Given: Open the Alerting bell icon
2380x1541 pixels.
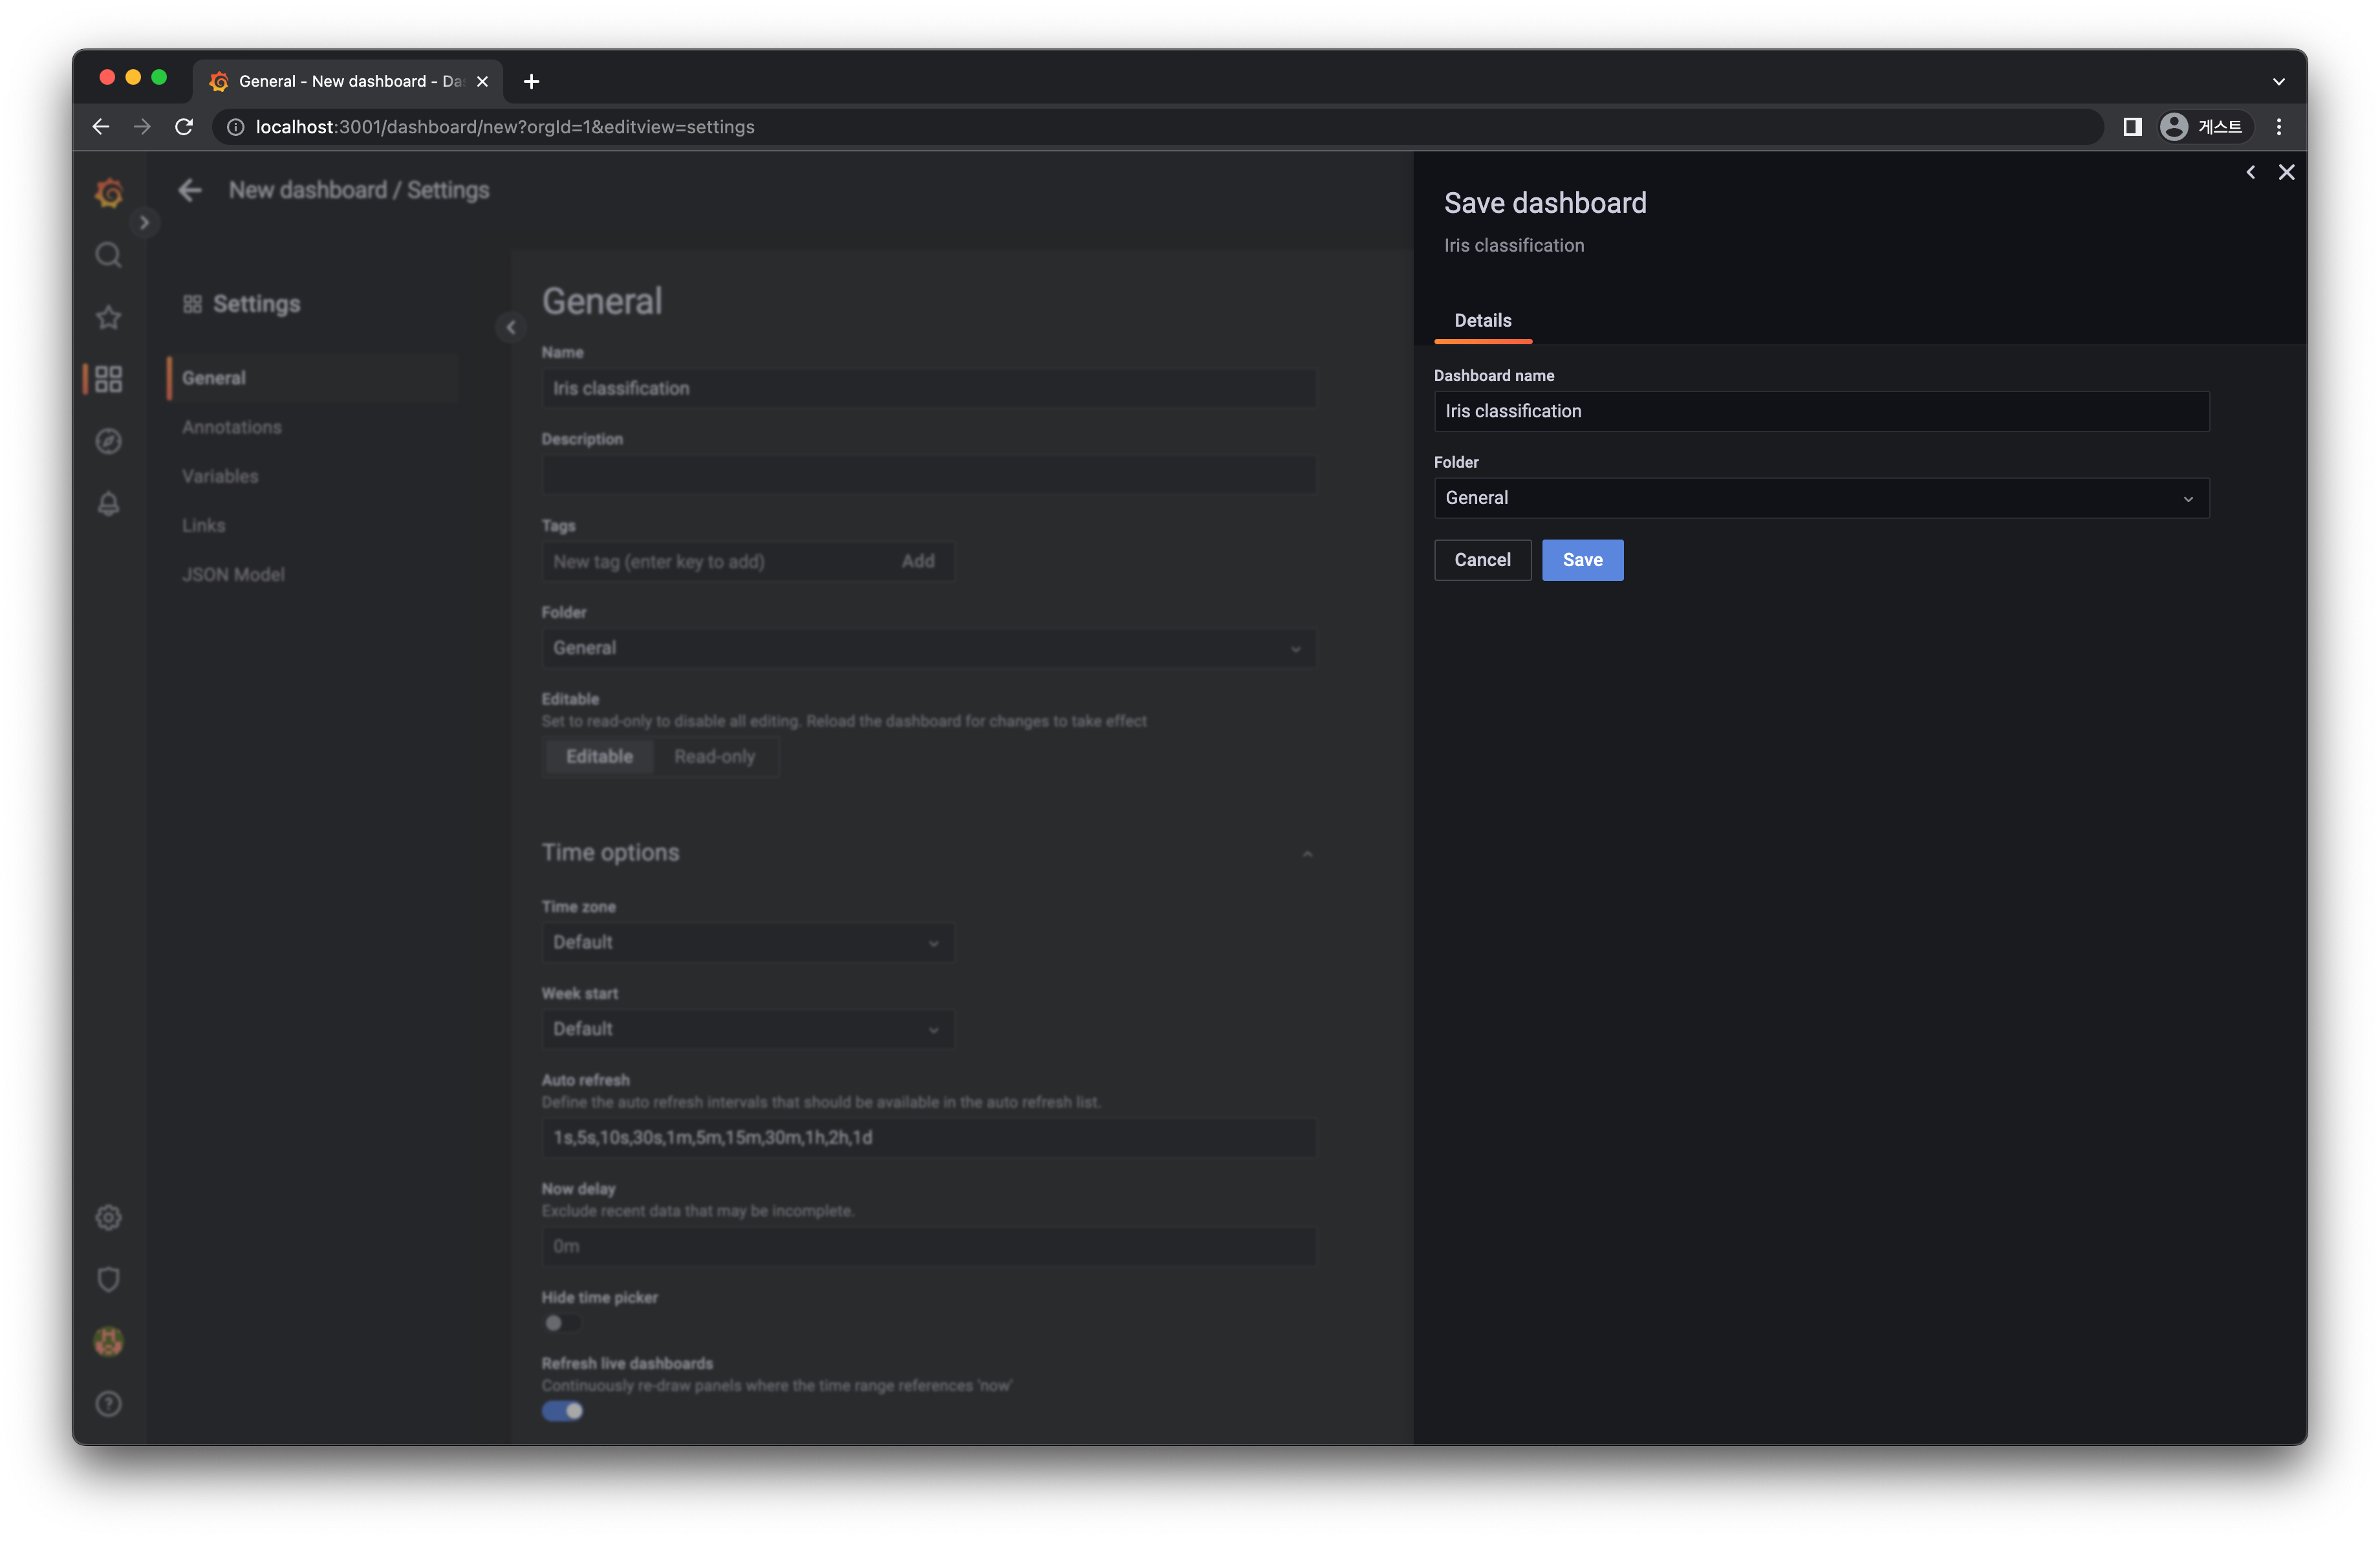Looking at the screenshot, I should tap(109, 503).
